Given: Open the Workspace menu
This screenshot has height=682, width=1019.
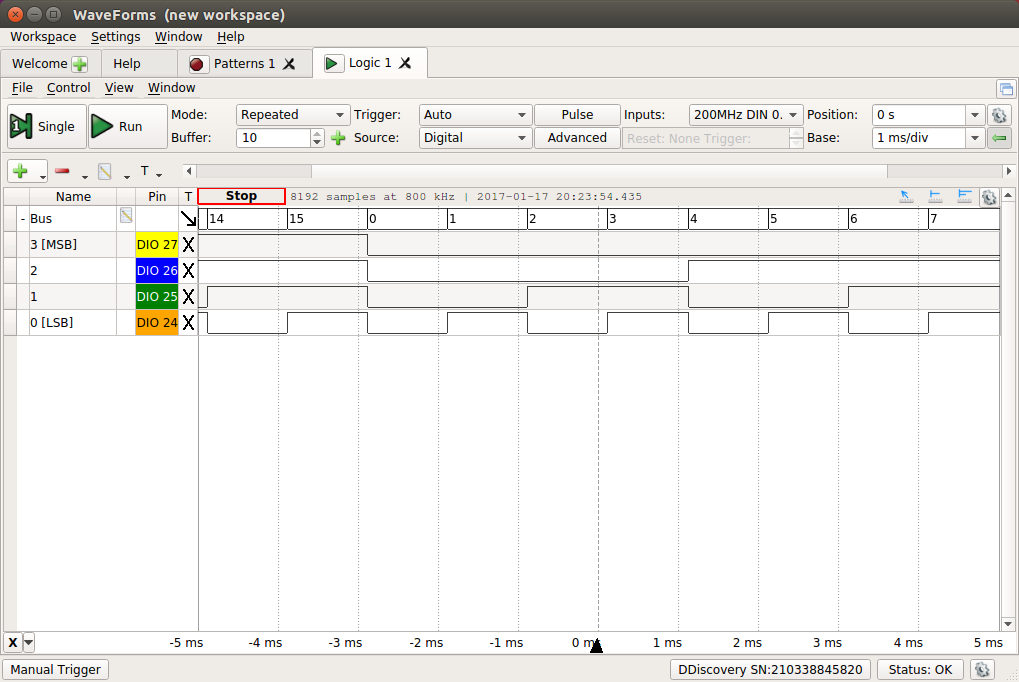Looking at the screenshot, I should [x=43, y=36].
